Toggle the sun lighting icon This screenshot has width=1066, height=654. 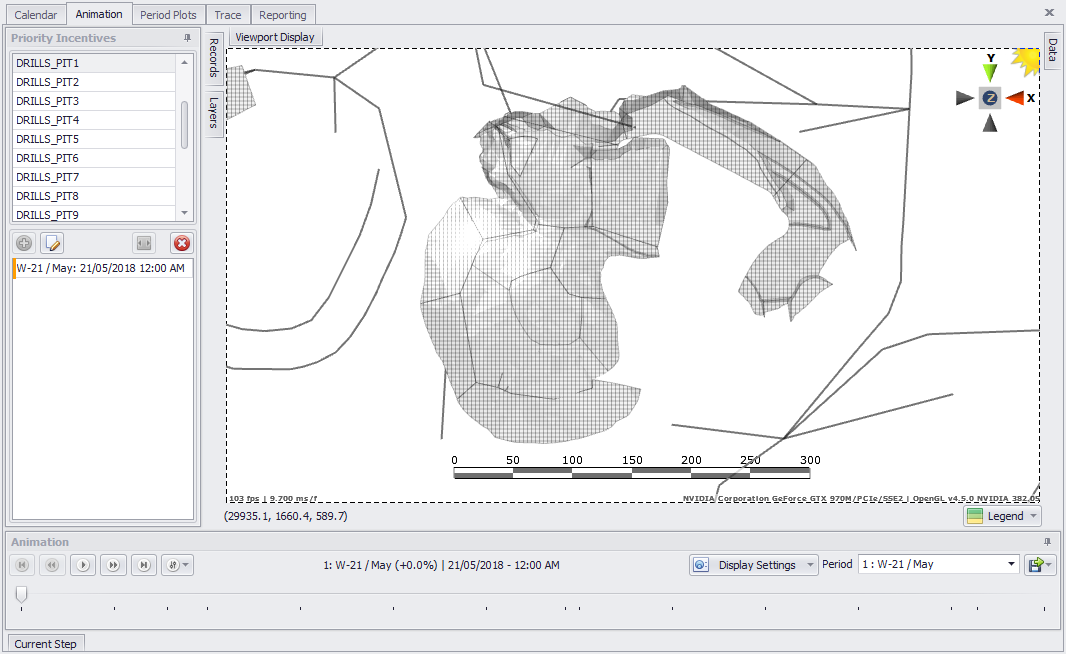1026,61
